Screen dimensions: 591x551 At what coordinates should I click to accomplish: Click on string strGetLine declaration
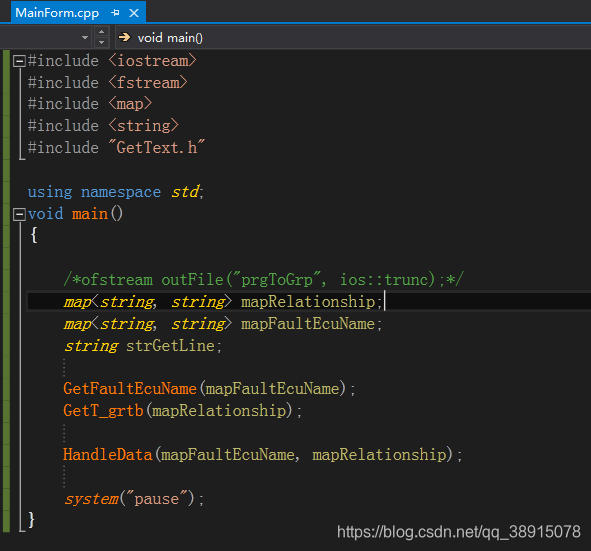(x=143, y=346)
